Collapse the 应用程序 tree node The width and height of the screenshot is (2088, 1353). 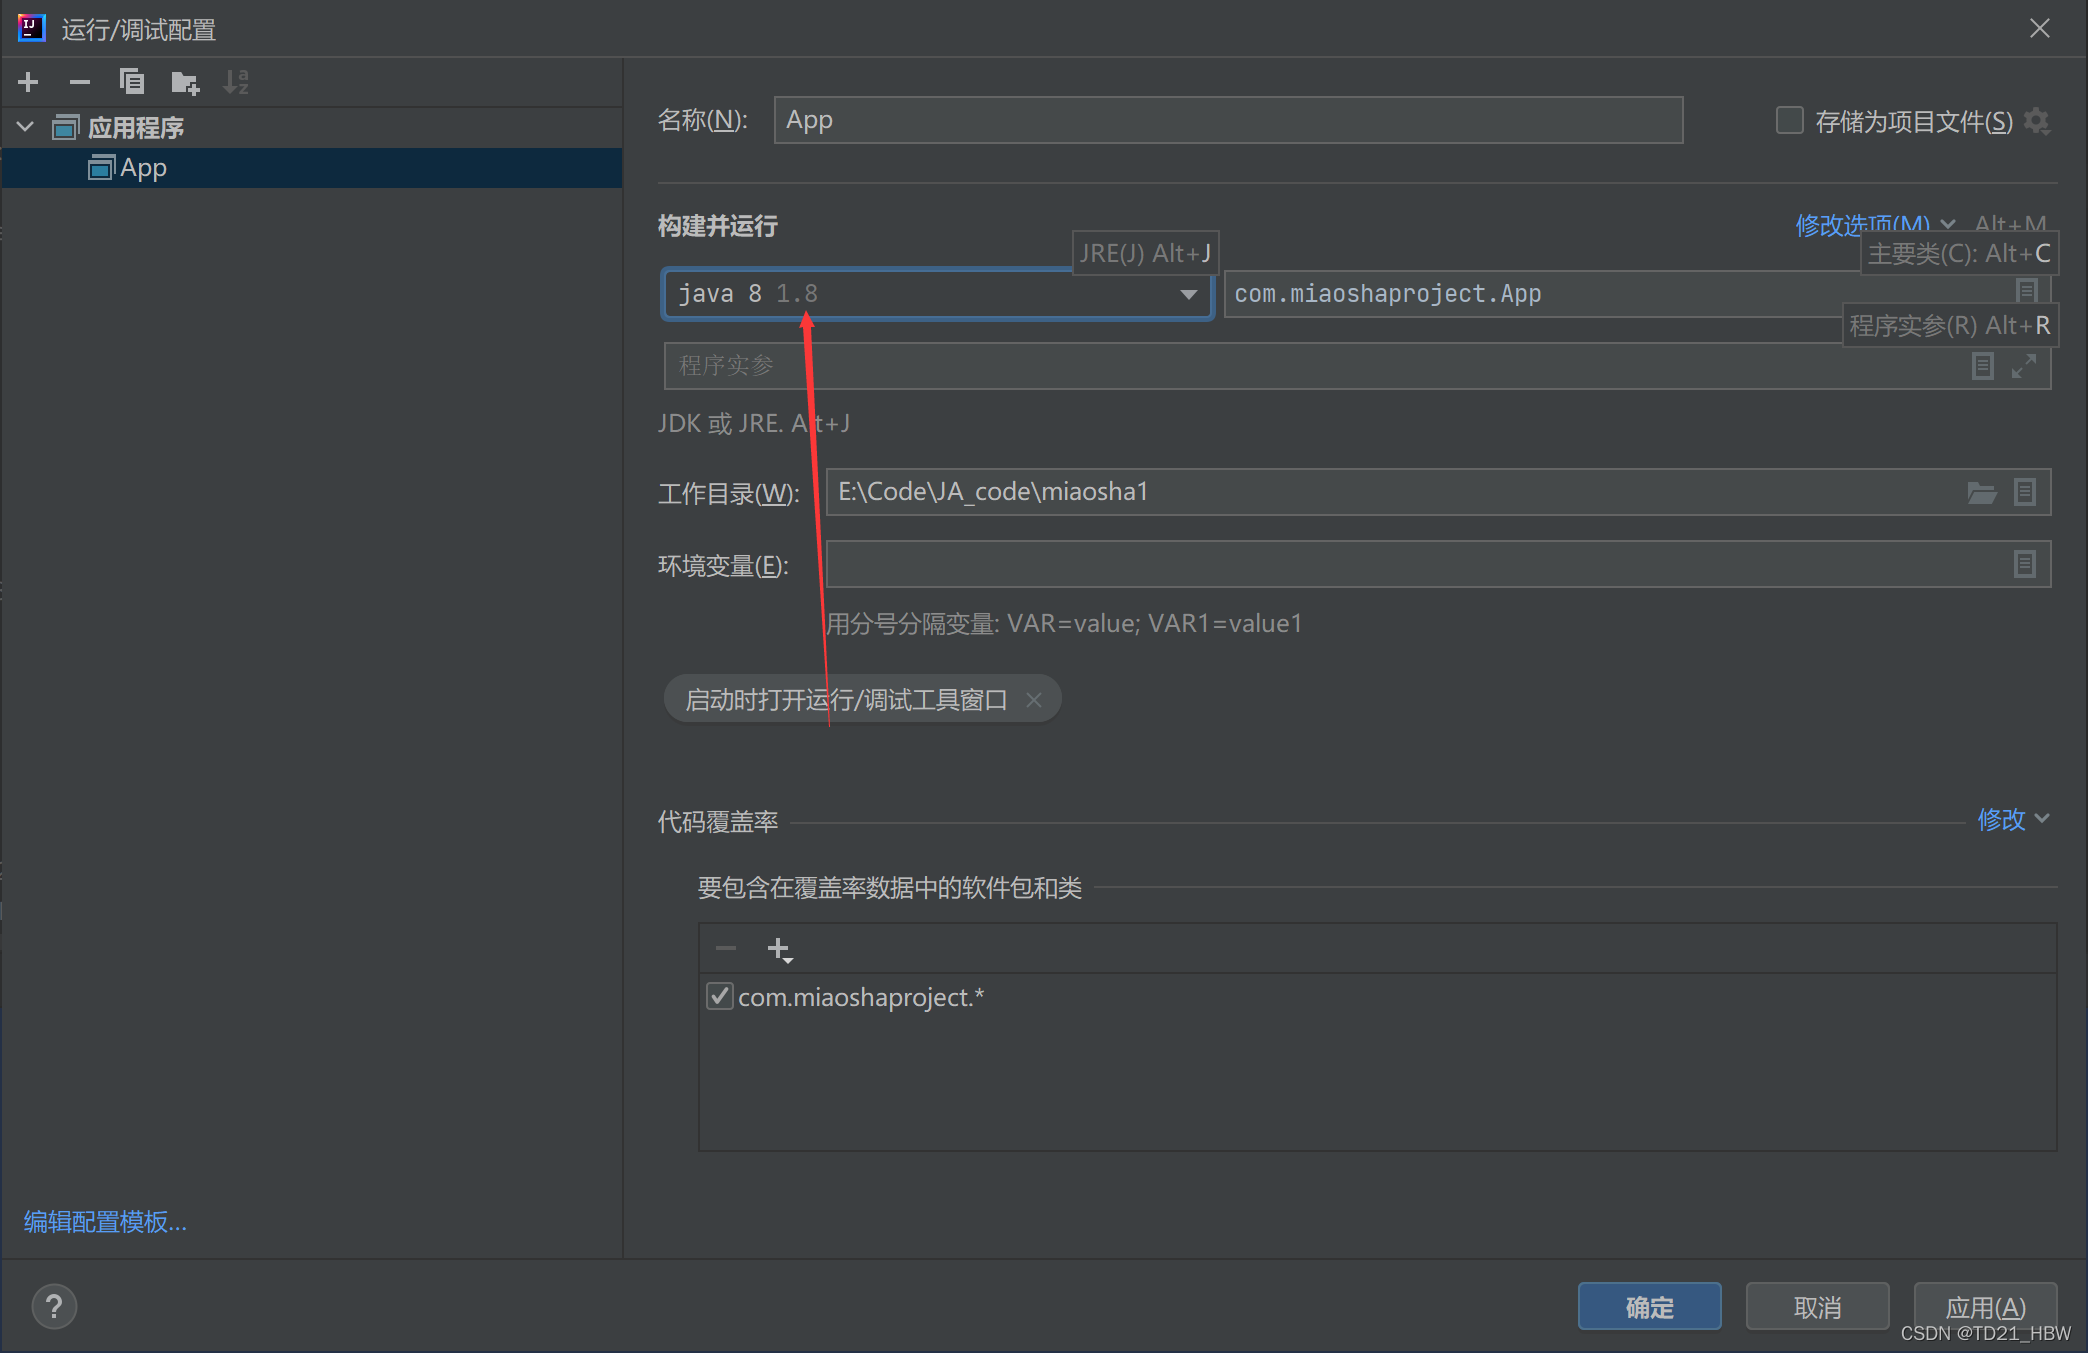coord(26,127)
